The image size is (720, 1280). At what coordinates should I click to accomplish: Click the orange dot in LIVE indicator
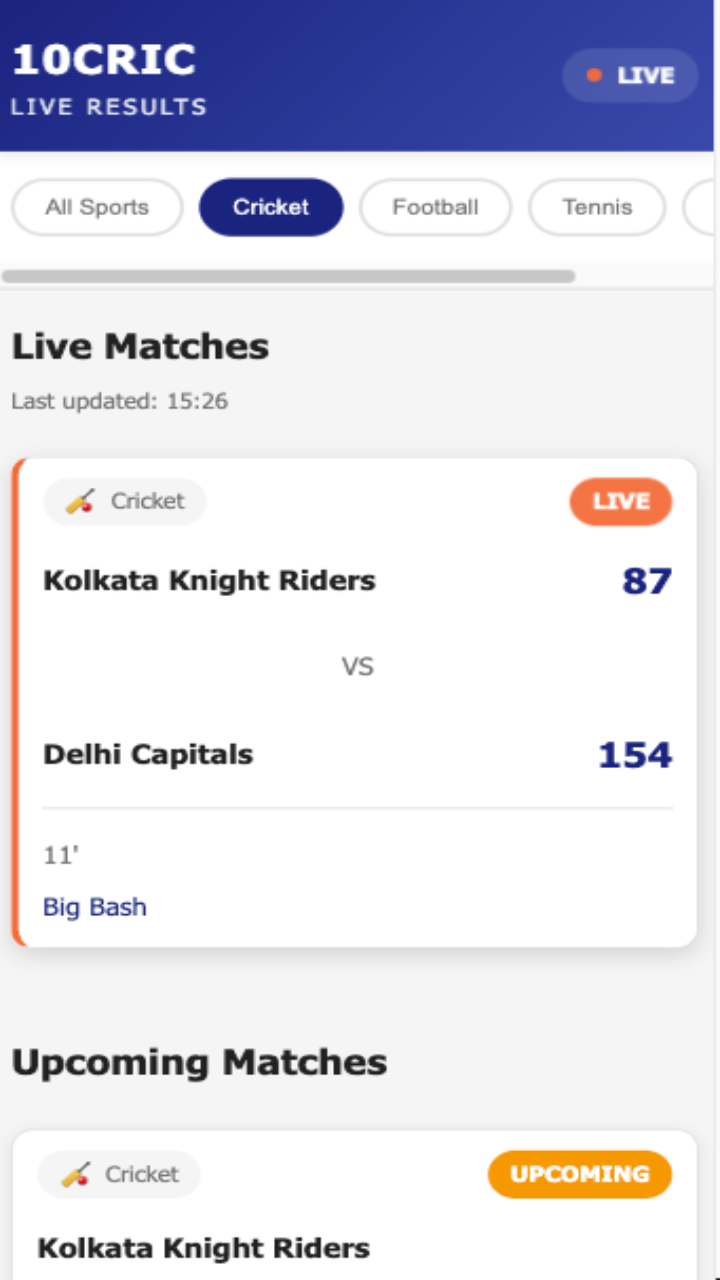pos(594,76)
